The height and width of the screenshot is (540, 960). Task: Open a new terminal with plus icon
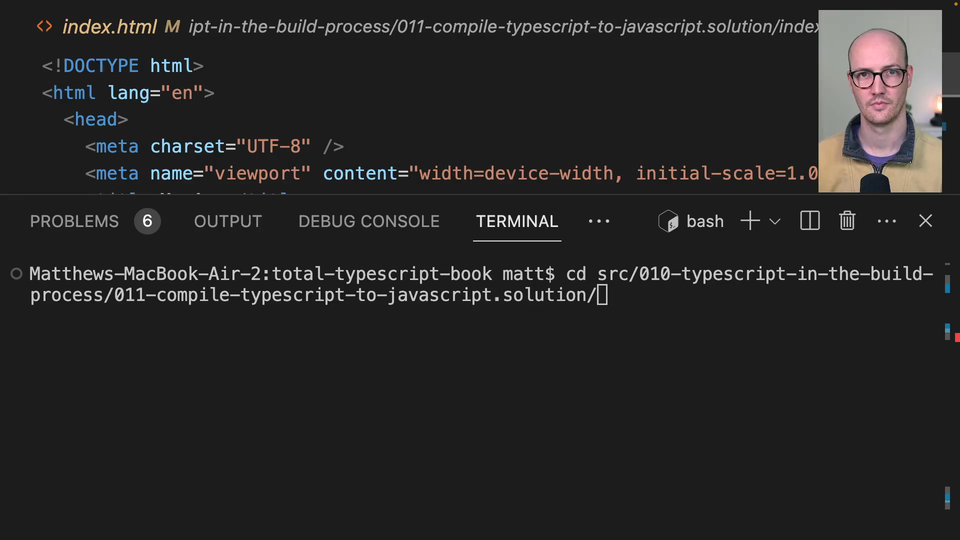tap(750, 221)
